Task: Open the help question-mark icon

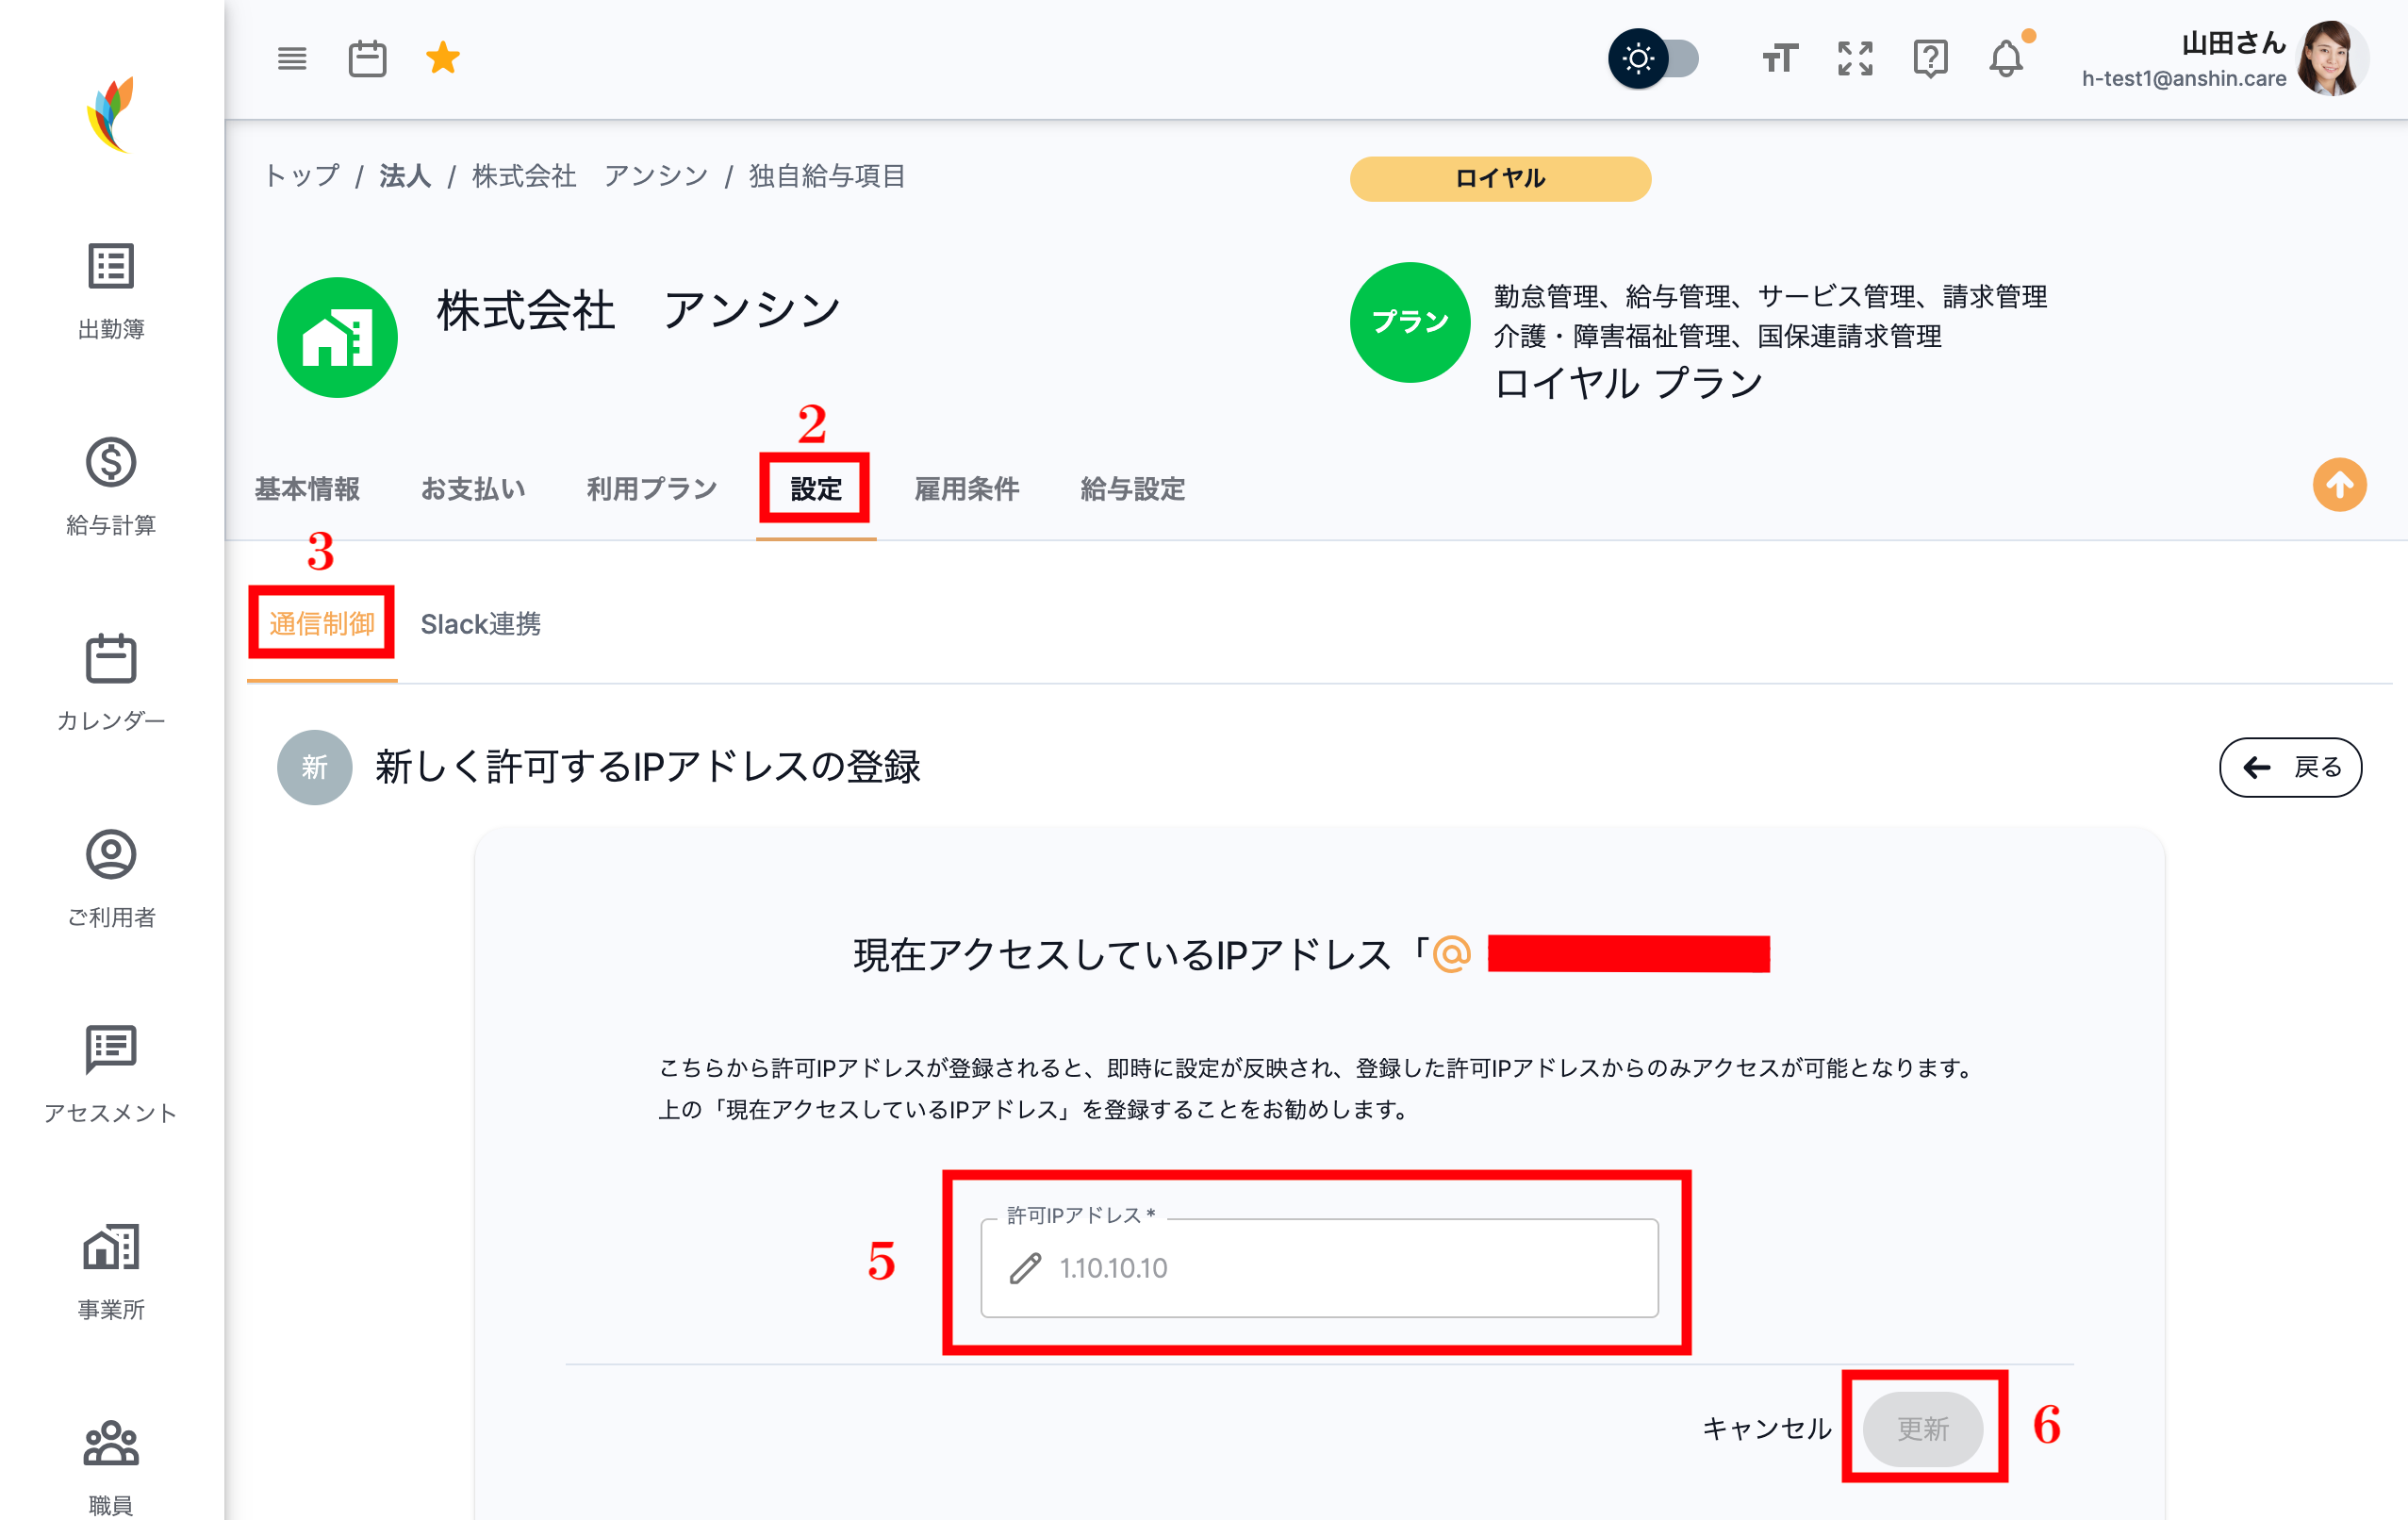Action: pyautogui.click(x=1930, y=59)
